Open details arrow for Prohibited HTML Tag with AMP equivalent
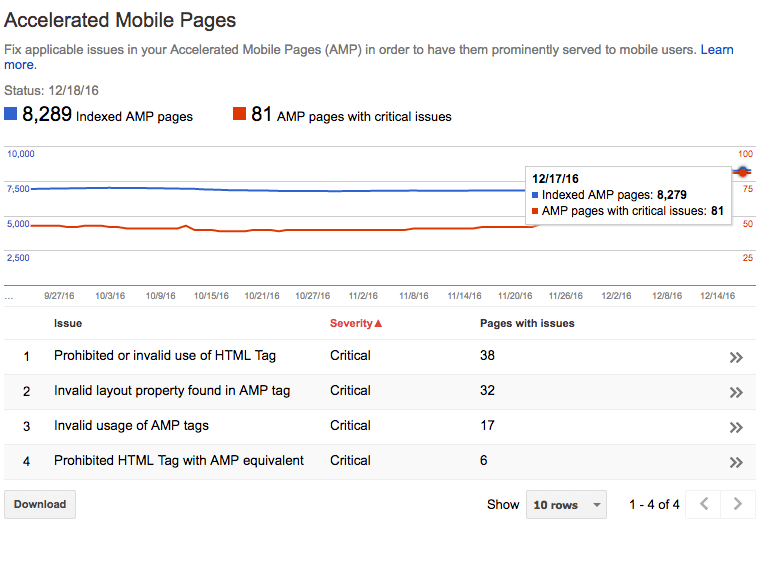784x563 pixels. [736, 462]
